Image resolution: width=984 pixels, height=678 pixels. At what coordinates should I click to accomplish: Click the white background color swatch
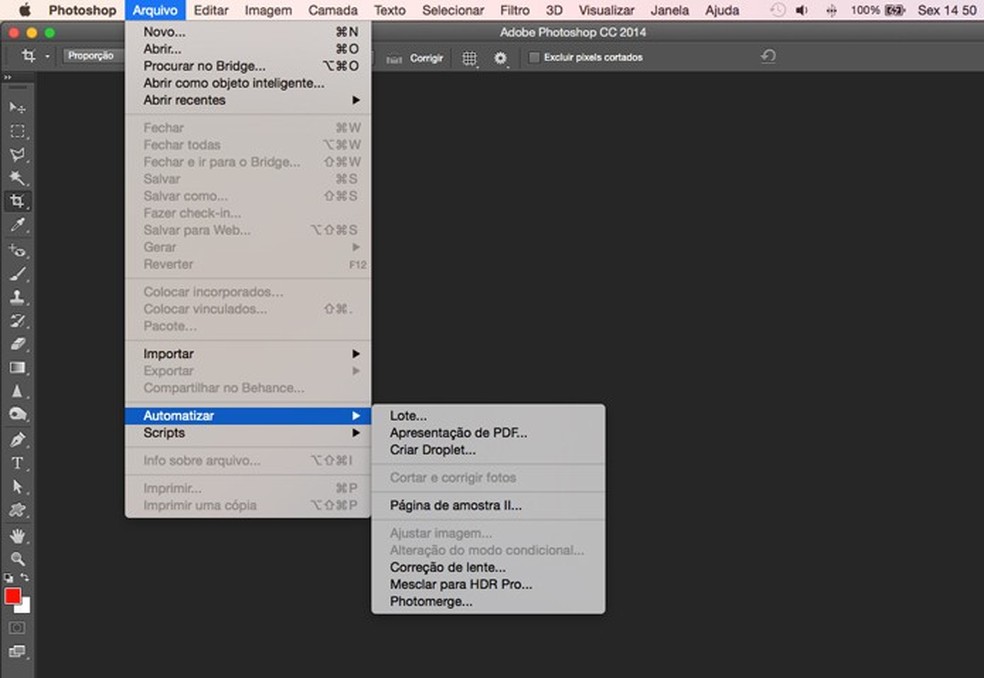click(x=24, y=607)
